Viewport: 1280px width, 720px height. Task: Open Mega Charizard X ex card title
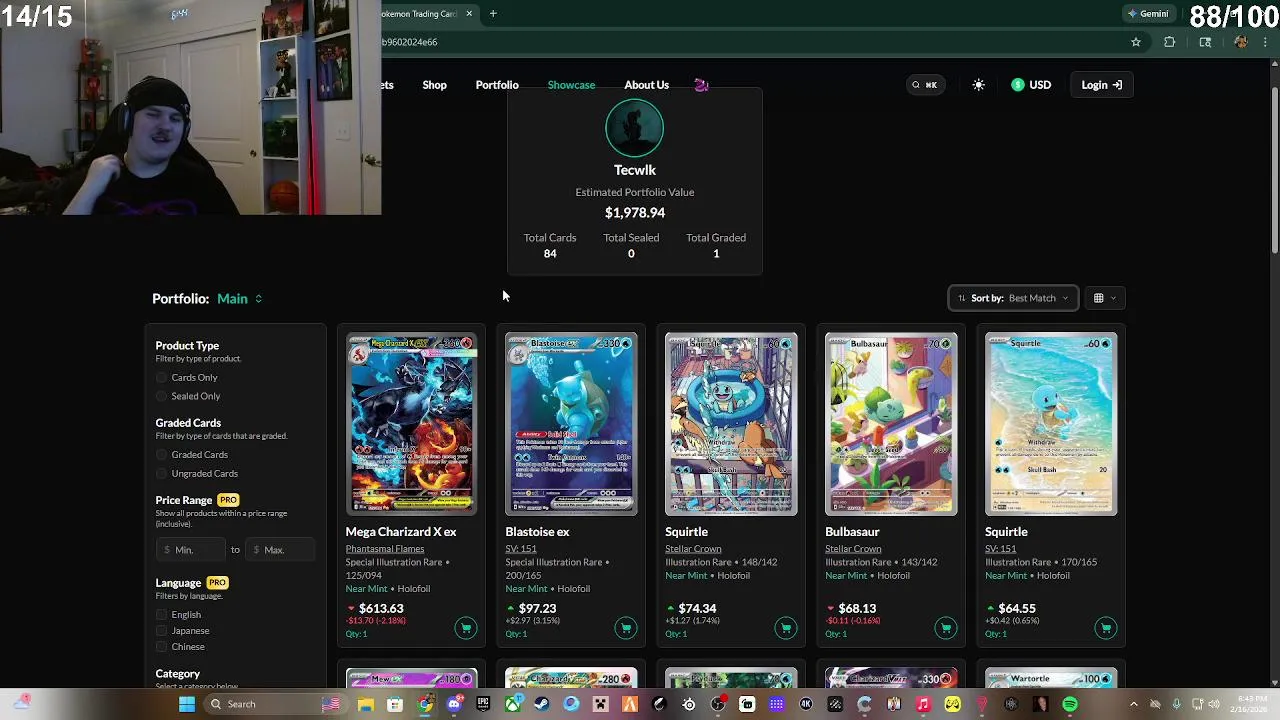pyautogui.click(x=401, y=532)
